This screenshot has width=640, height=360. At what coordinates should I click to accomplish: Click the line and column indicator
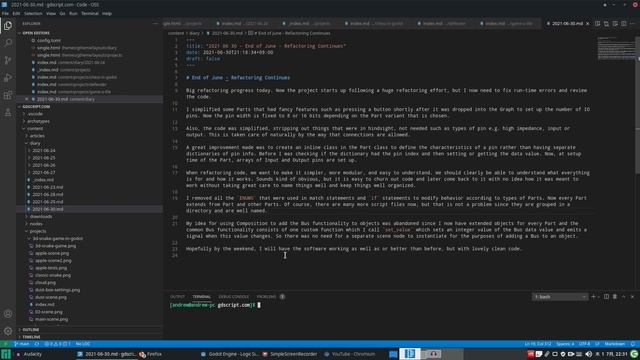tap(538, 344)
